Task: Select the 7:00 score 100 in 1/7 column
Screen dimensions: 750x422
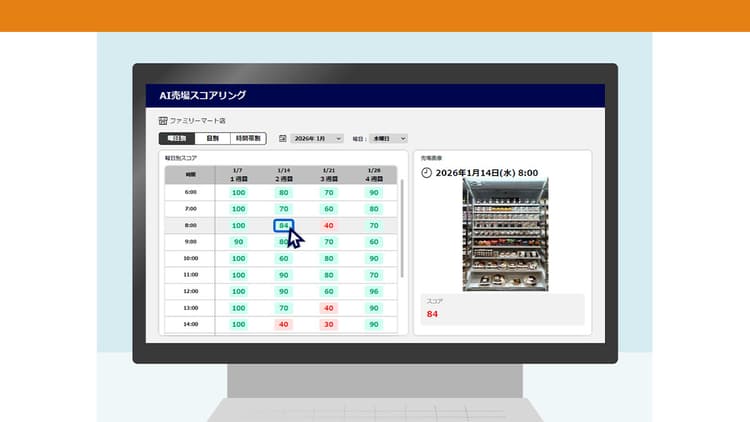Action: pos(238,209)
